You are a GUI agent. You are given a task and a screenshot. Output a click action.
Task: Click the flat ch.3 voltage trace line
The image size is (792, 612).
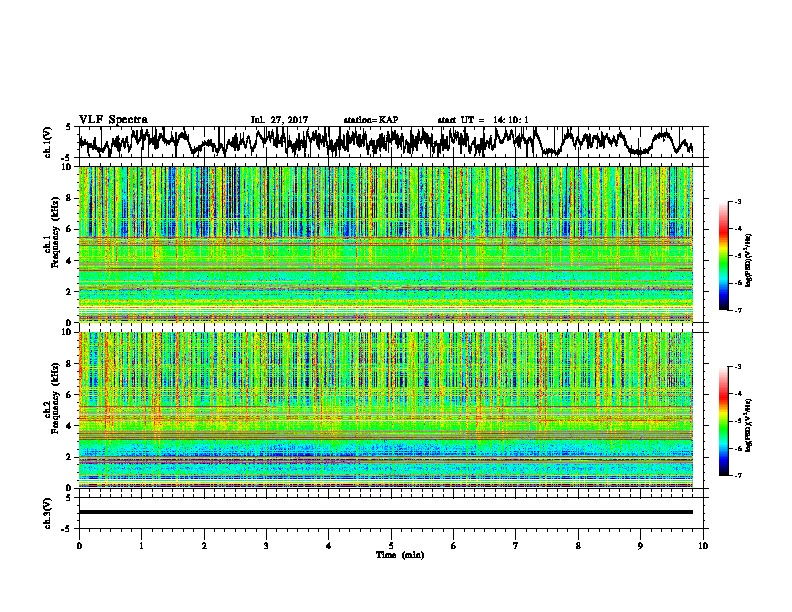[x=385, y=512]
